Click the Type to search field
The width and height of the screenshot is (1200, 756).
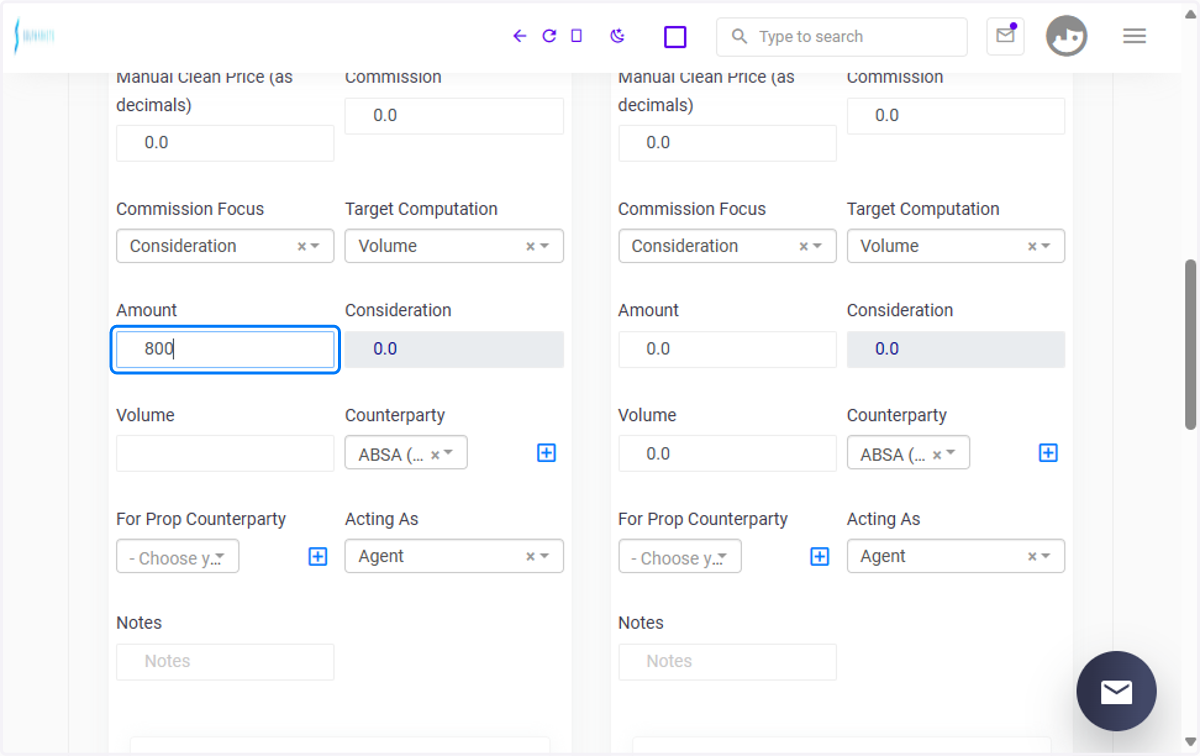(x=842, y=37)
